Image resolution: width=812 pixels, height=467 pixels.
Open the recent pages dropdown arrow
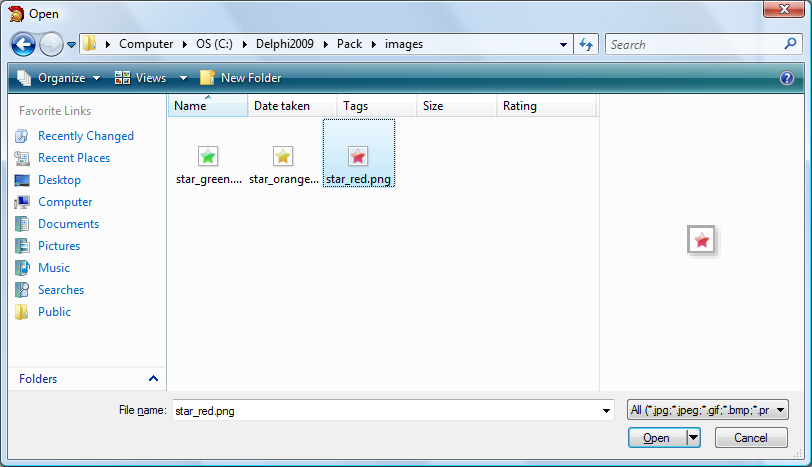click(x=71, y=45)
